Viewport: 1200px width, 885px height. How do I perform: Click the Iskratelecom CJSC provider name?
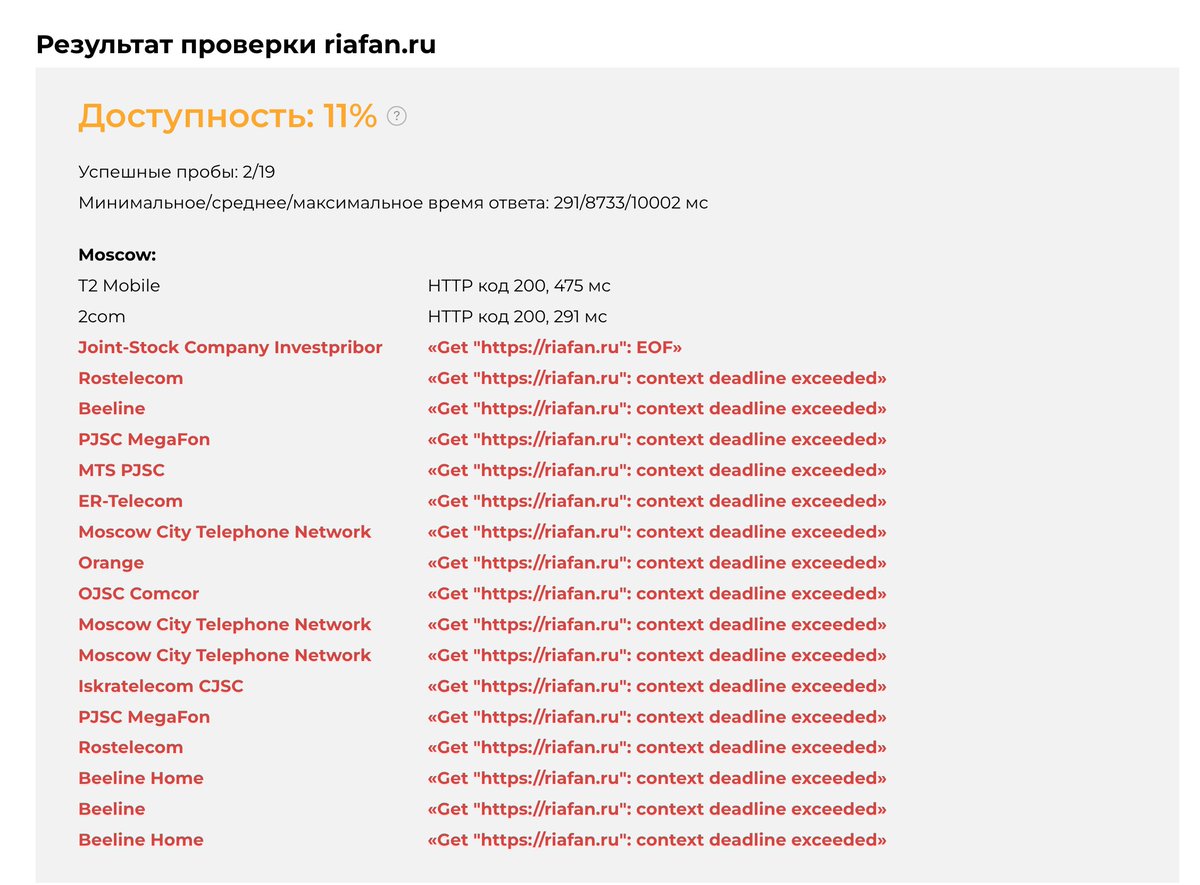coord(161,686)
